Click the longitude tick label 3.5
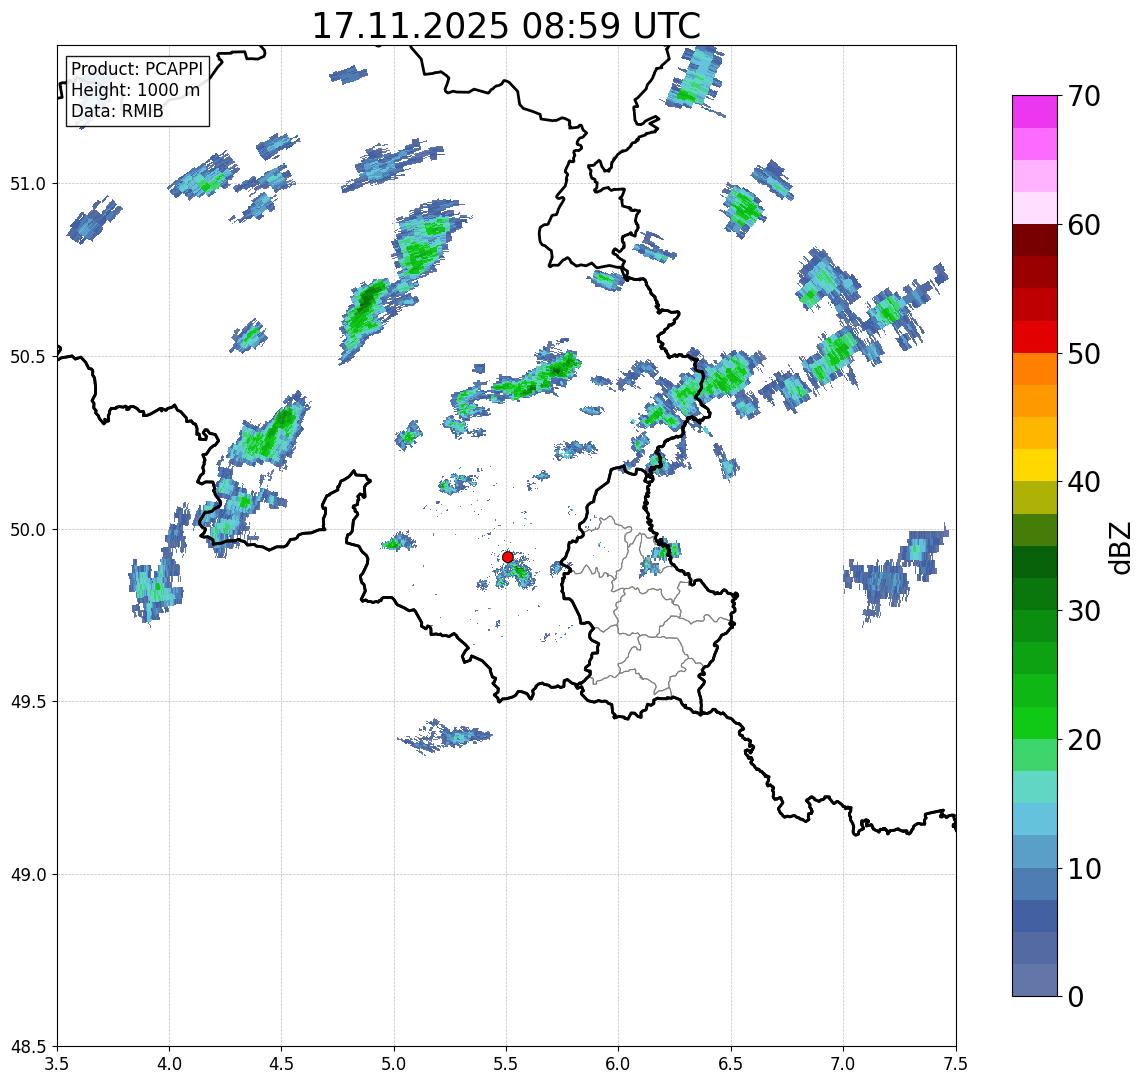Viewport: 1145px width, 1084px height. point(57,1064)
